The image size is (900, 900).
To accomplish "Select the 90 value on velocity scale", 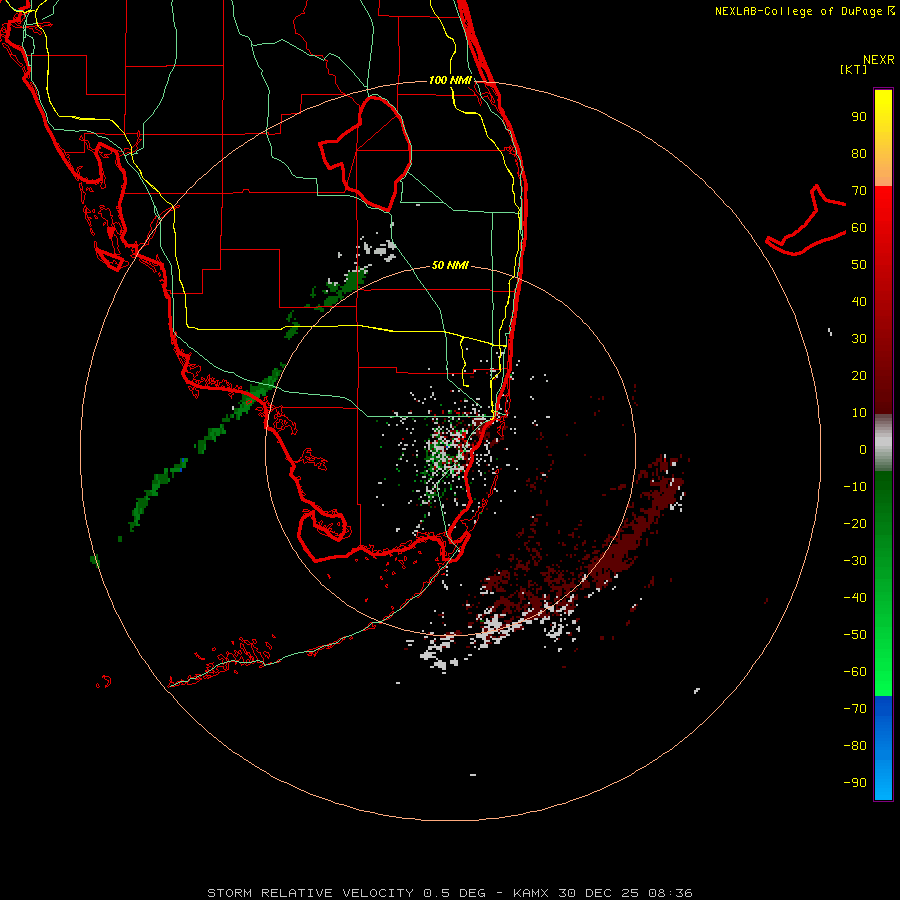I will coord(859,117).
